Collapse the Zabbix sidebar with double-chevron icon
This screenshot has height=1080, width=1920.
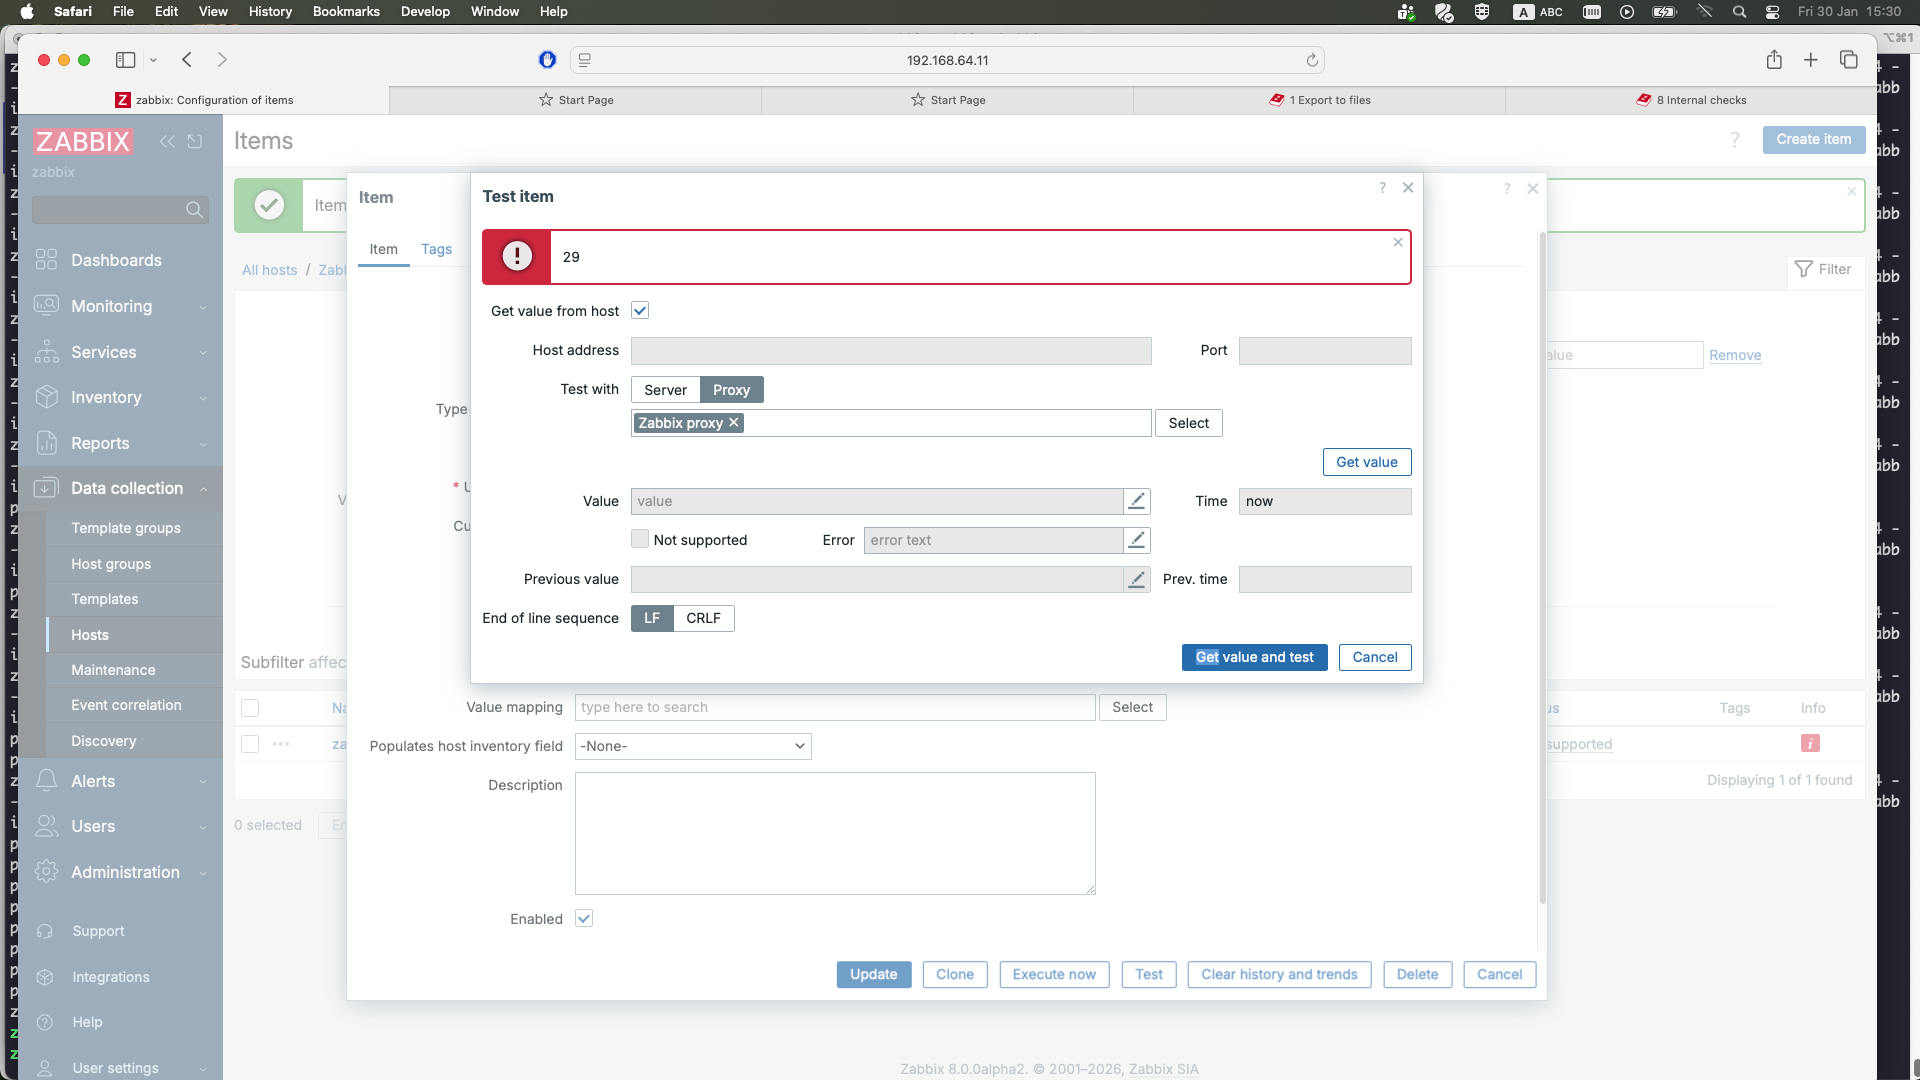click(x=167, y=141)
